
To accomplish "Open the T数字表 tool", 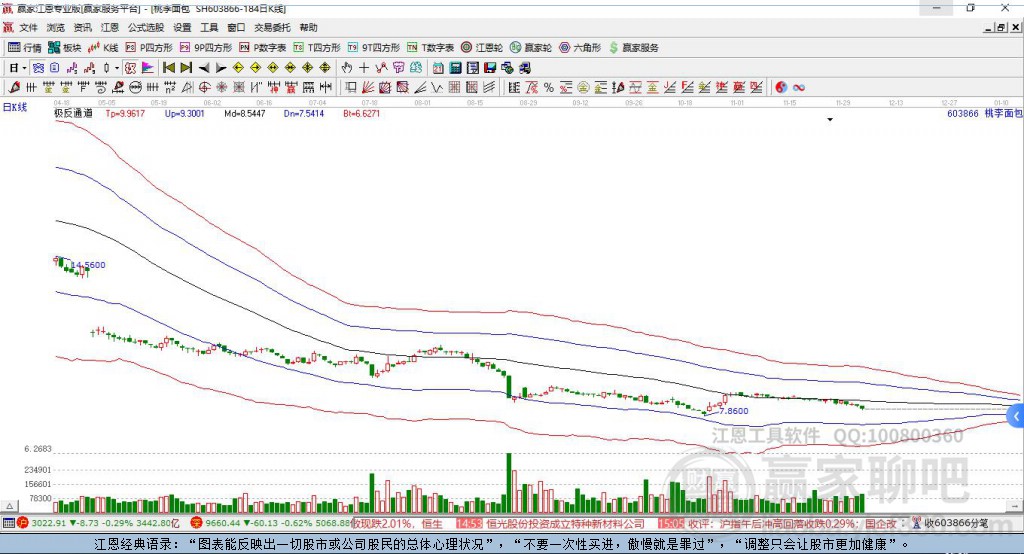I will [x=430, y=48].
